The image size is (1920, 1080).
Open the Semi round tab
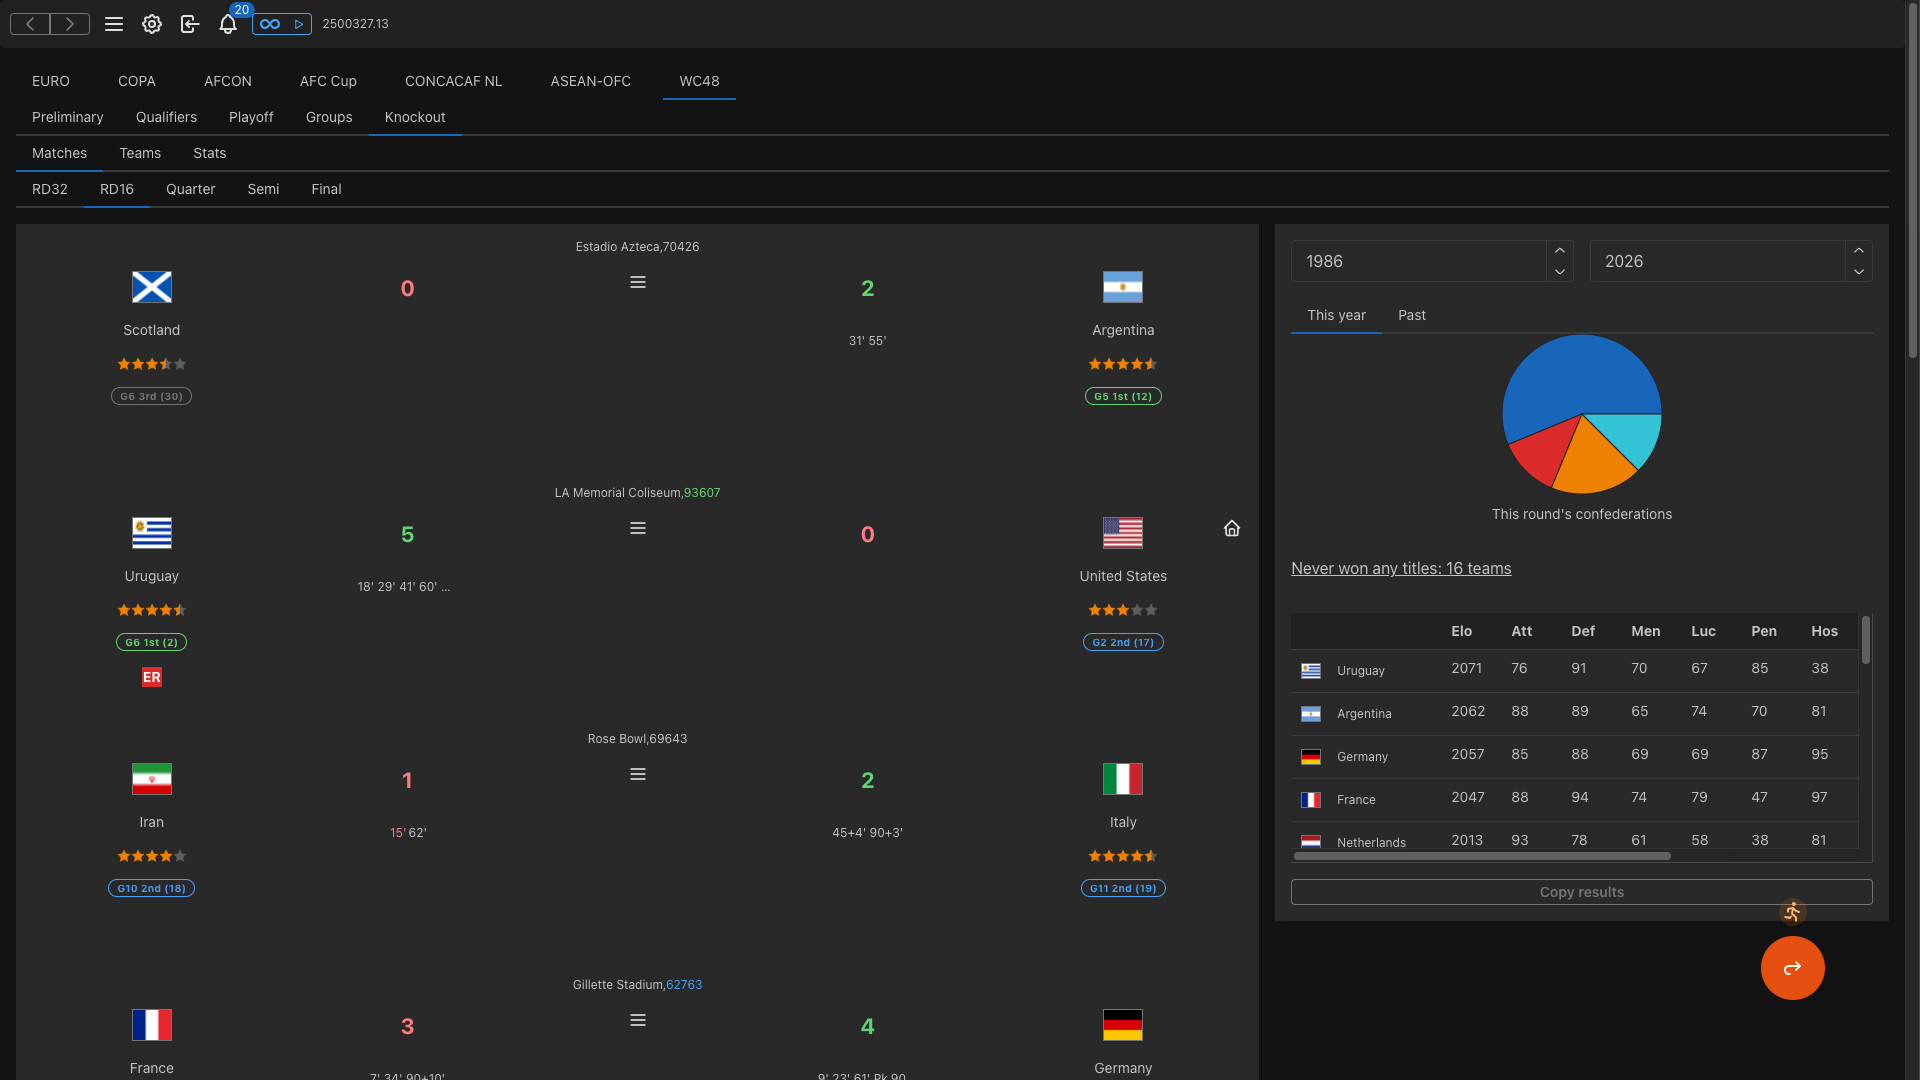(x=263, y=189)
